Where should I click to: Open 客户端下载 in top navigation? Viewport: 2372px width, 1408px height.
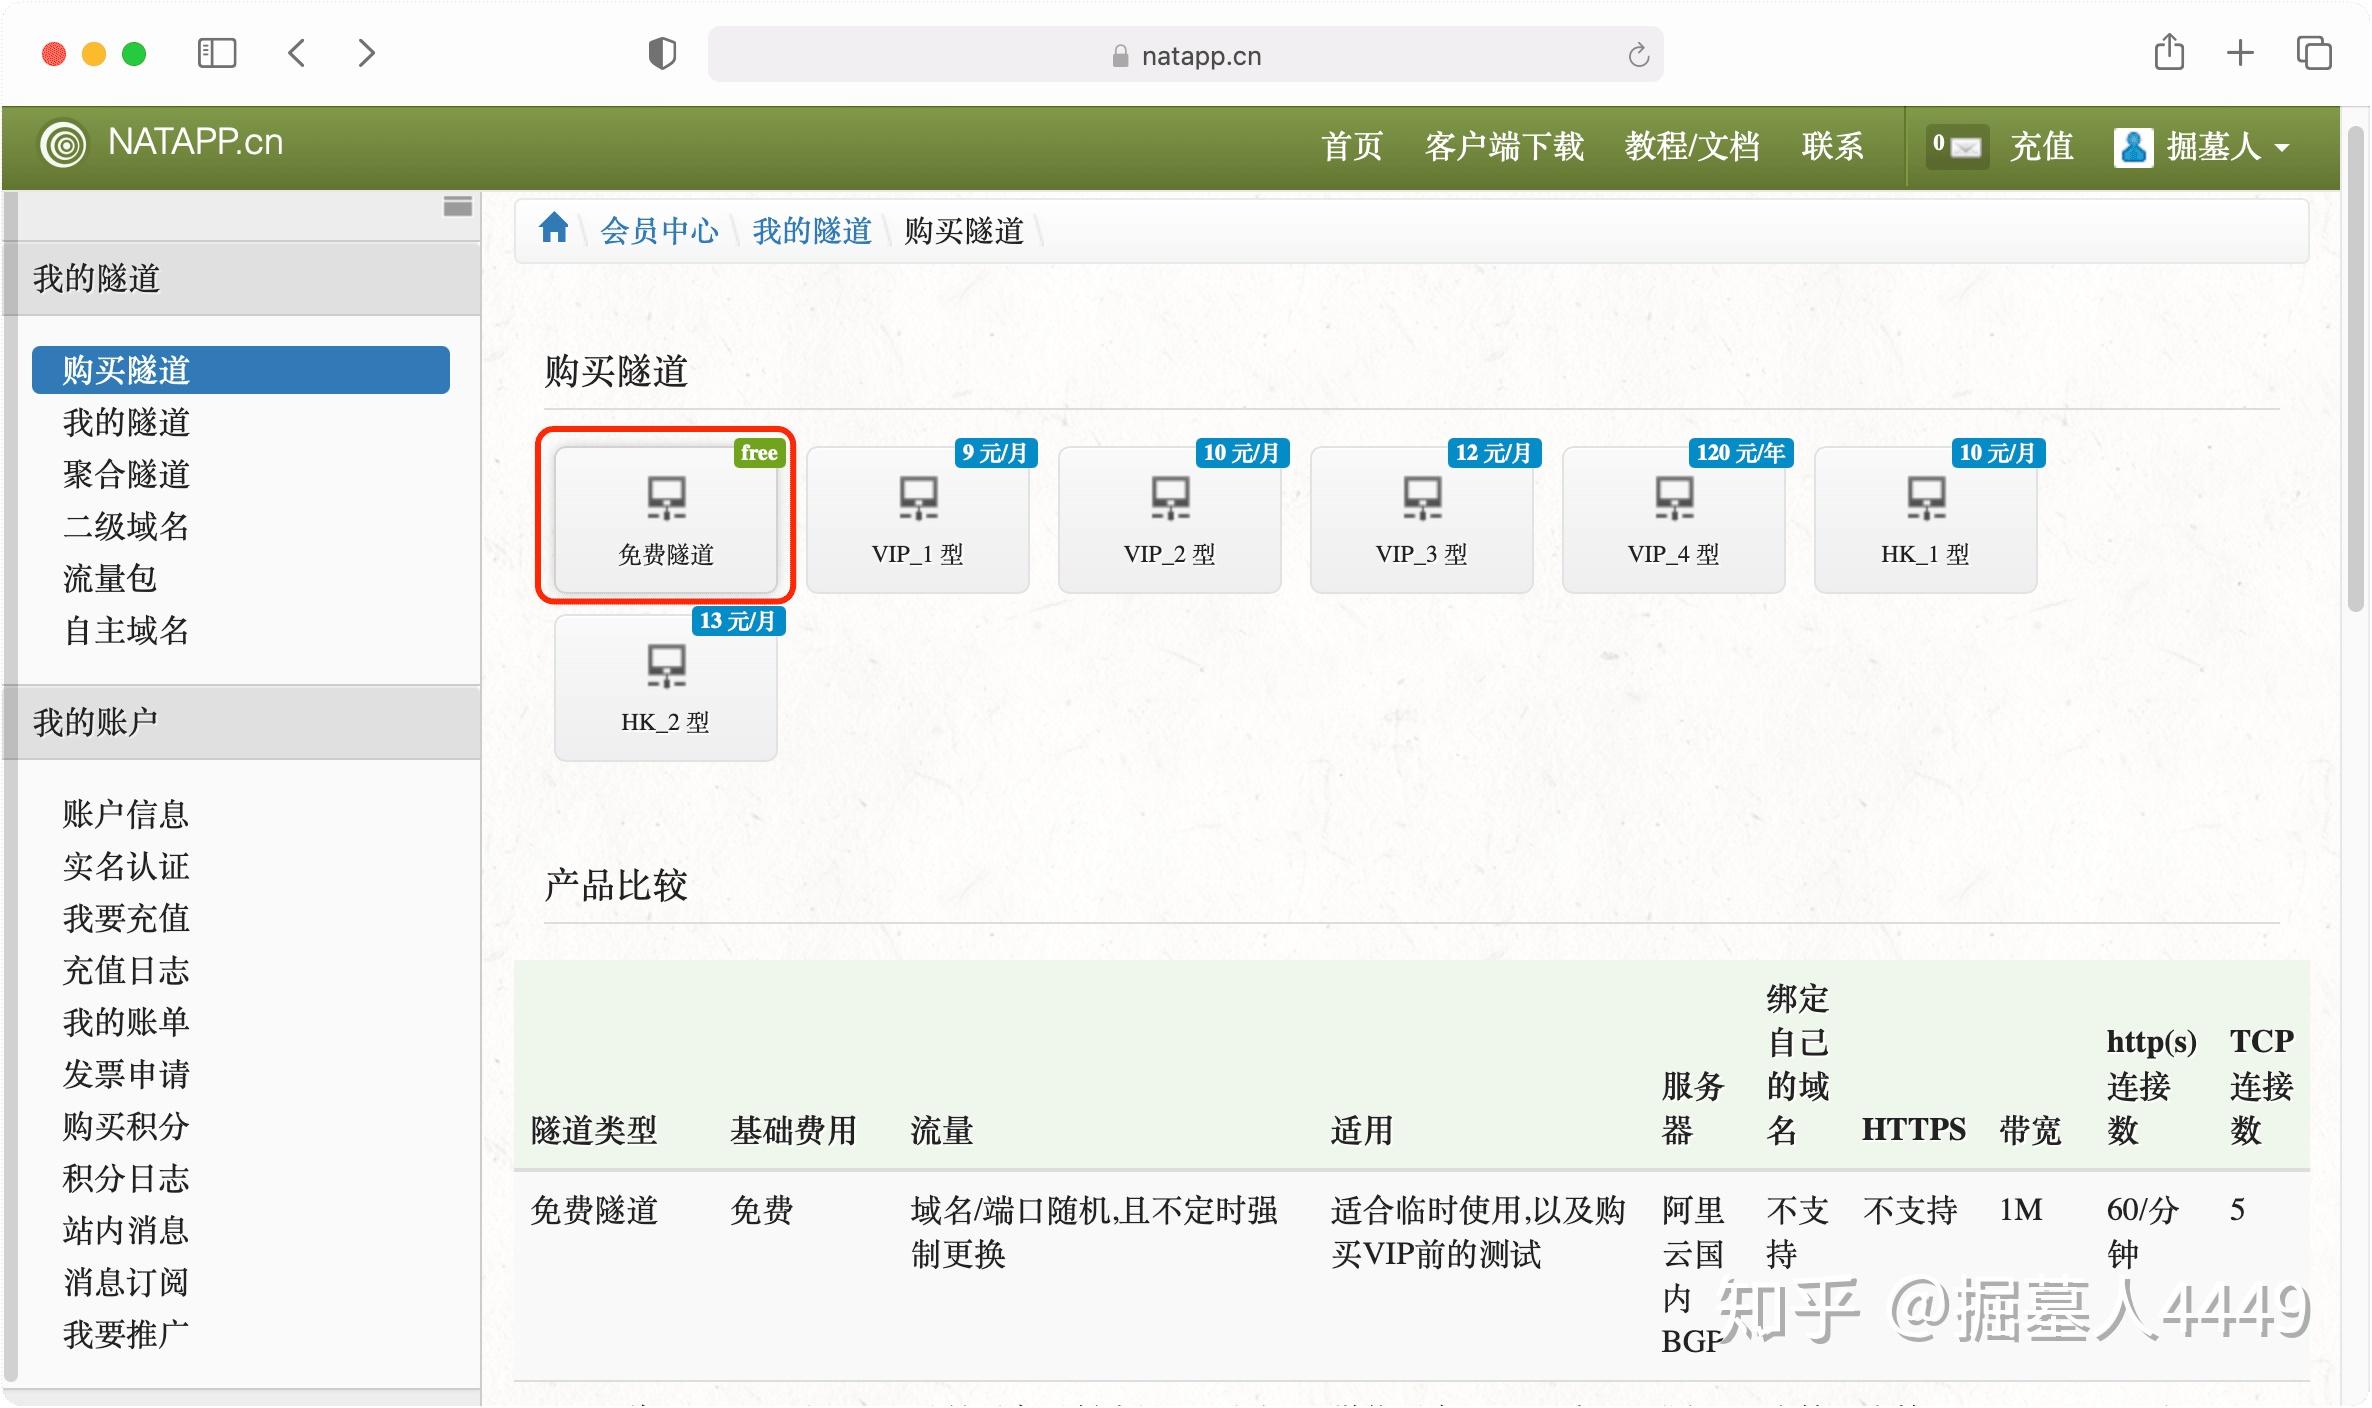(x=1503, y=147)
